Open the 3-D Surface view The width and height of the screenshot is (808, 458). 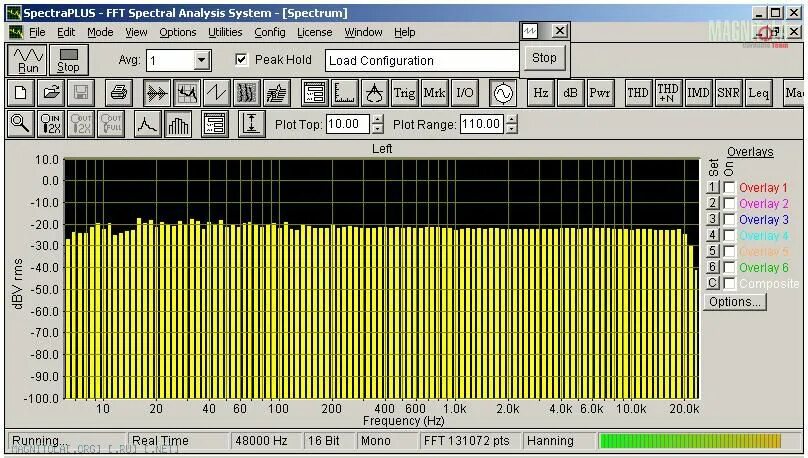276,93
